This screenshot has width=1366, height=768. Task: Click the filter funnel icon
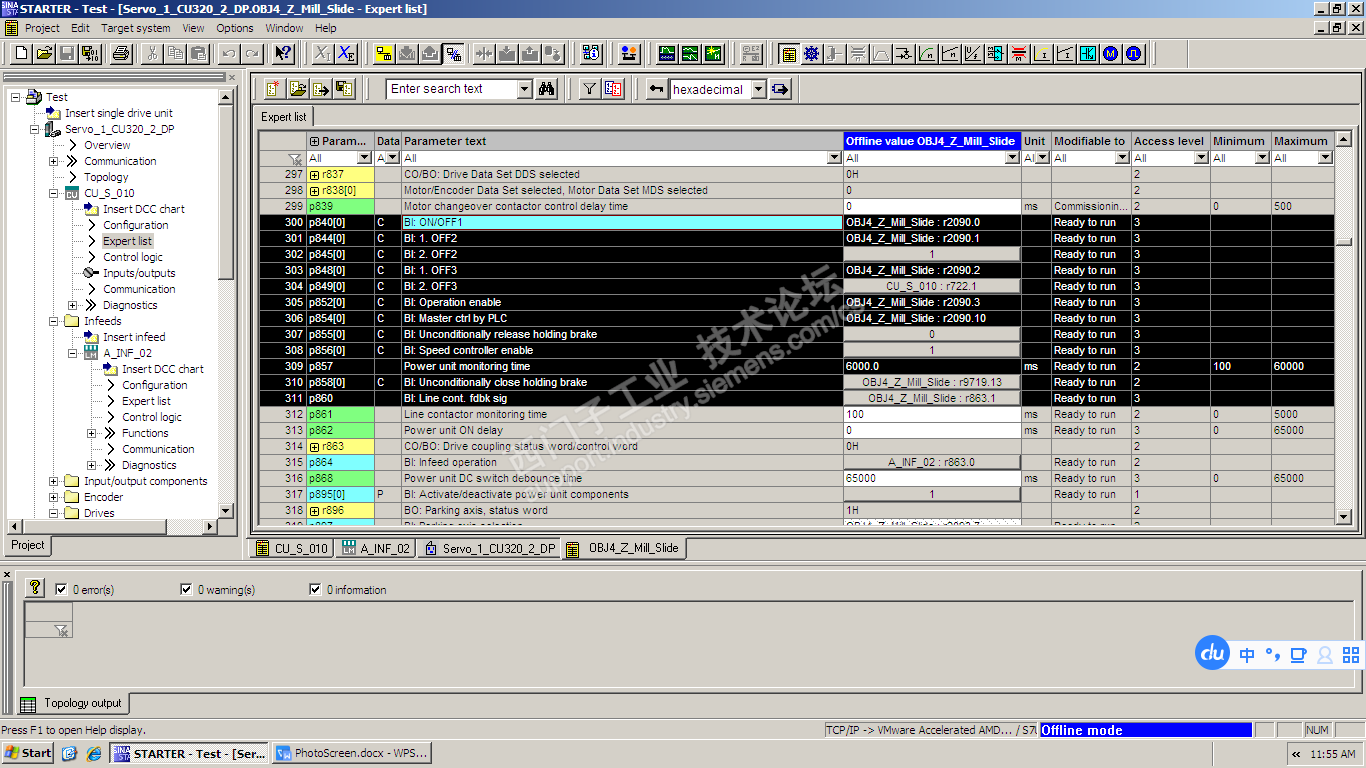590,89
